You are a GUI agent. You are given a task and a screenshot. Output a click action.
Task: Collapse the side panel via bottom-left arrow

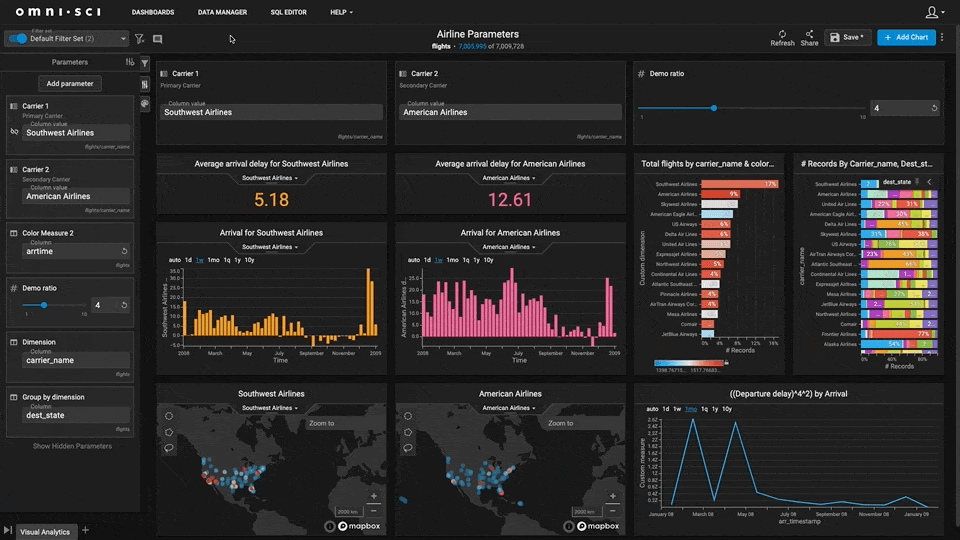click(x=7, y=531)
